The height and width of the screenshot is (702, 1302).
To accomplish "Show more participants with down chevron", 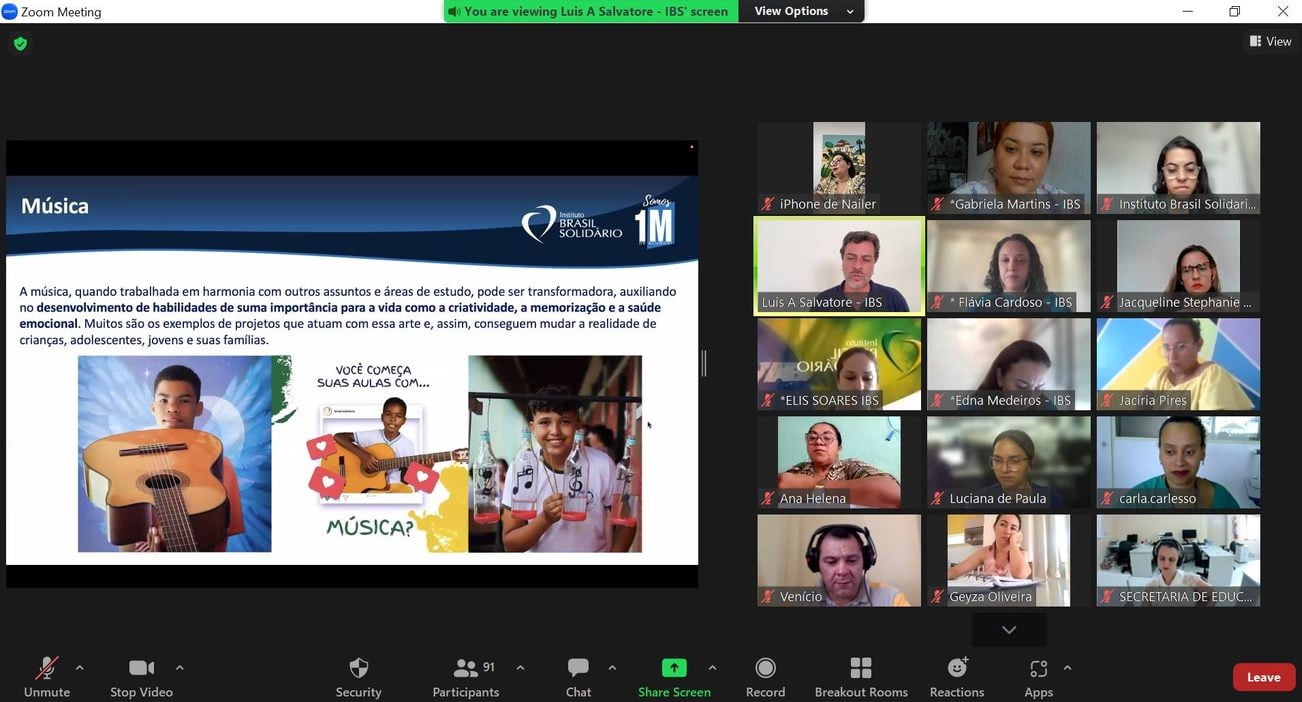I will [x=1009, y=630].
